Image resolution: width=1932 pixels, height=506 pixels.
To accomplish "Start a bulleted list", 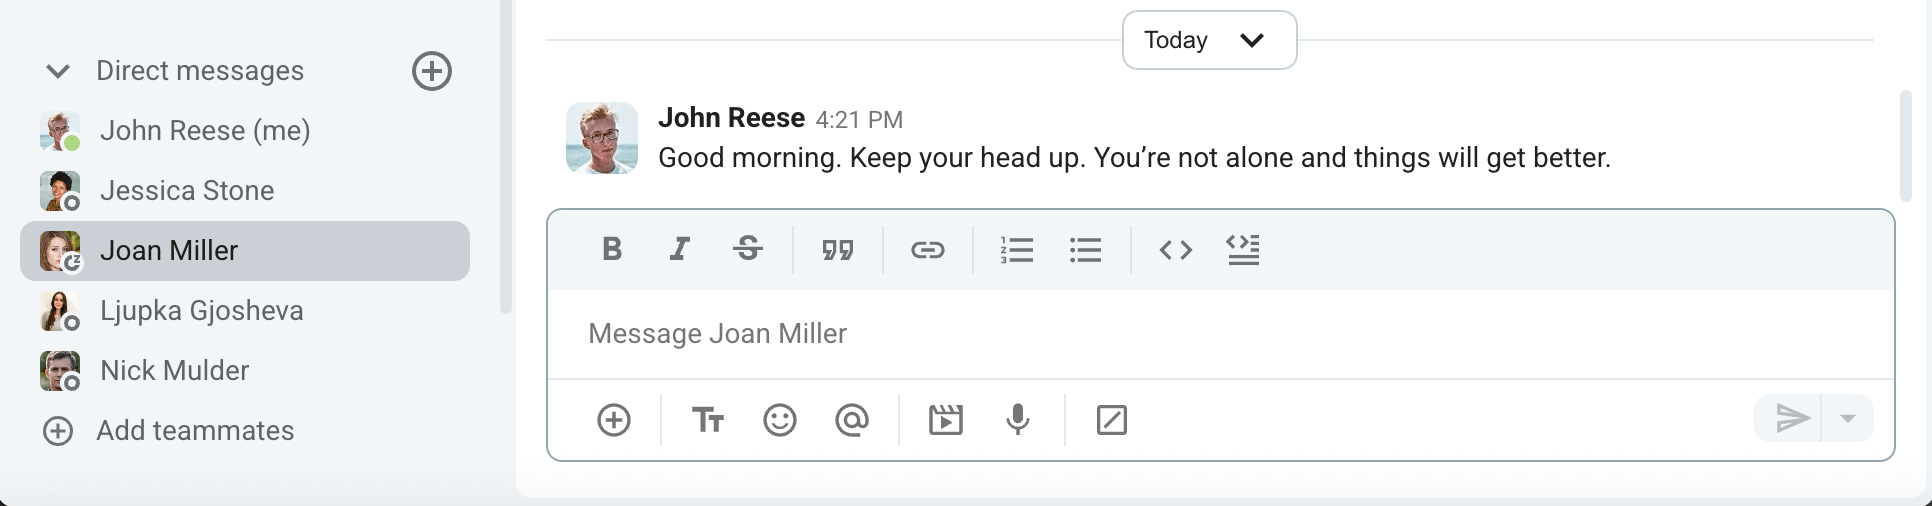I will coord(1085,249).
